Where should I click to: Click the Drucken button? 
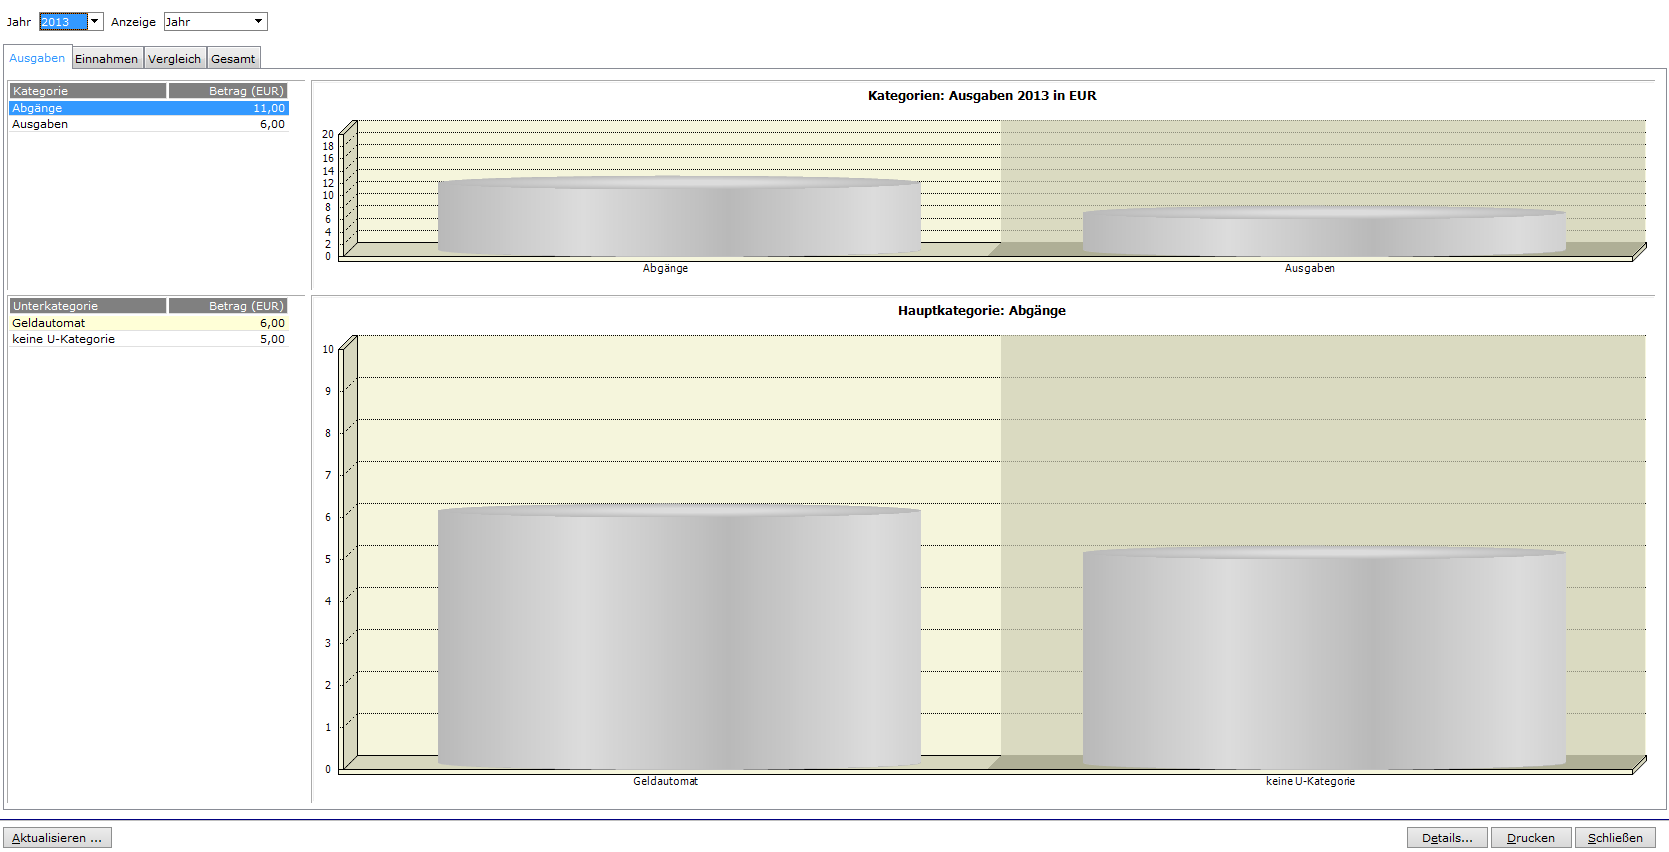coord(1531,838)
